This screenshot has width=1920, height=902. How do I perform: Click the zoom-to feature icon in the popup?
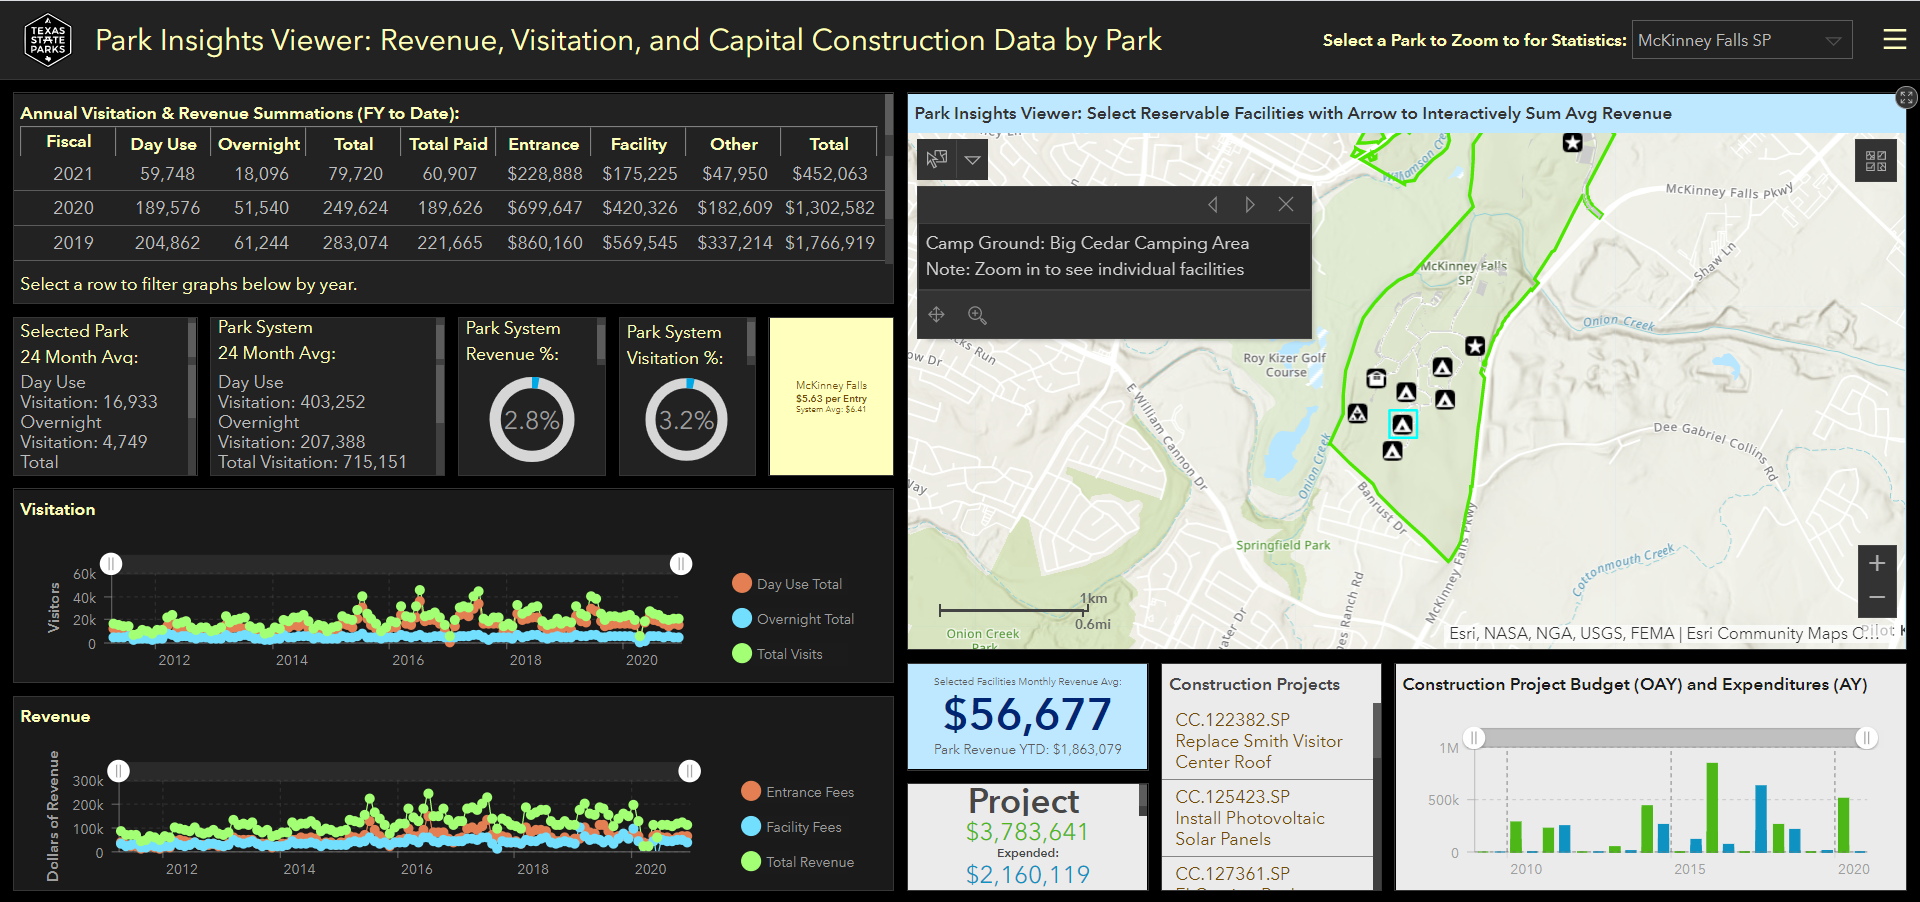(977, 315)
